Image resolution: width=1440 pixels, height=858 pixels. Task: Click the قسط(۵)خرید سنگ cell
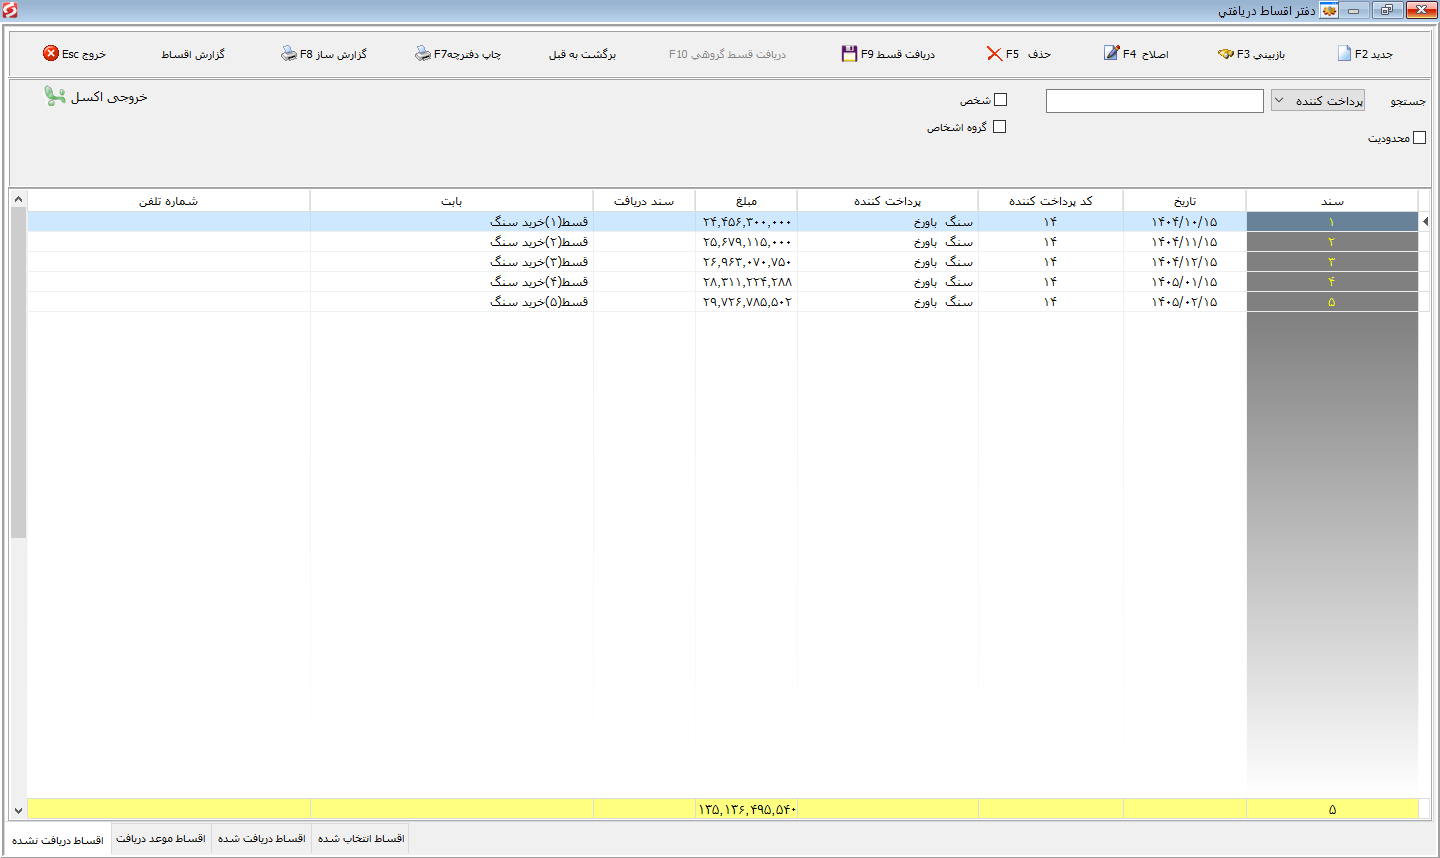[452, 302]
